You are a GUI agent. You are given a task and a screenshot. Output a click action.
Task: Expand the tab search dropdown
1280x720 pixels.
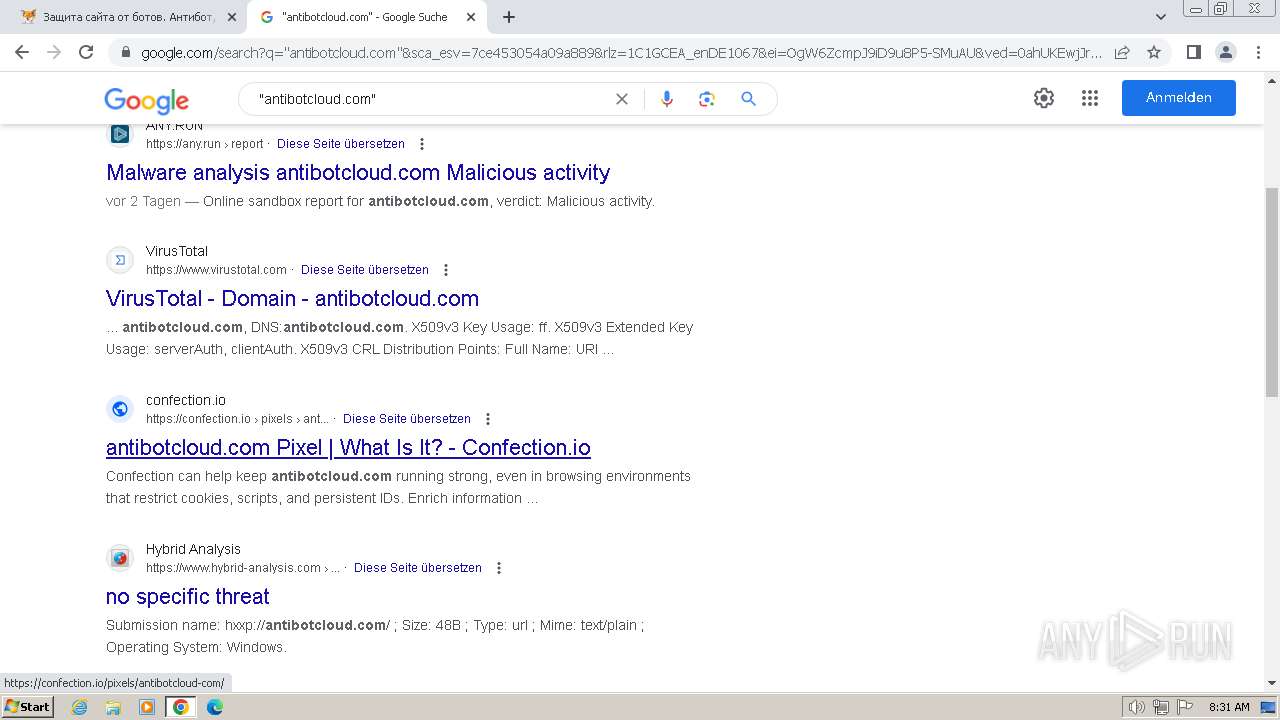[1160, 17]
